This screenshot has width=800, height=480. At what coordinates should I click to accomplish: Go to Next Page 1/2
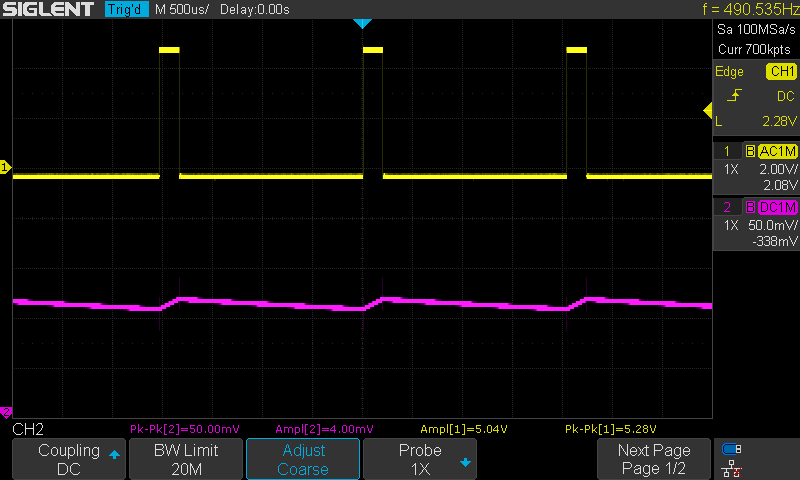pyautogui.click(x=654, y=459)
